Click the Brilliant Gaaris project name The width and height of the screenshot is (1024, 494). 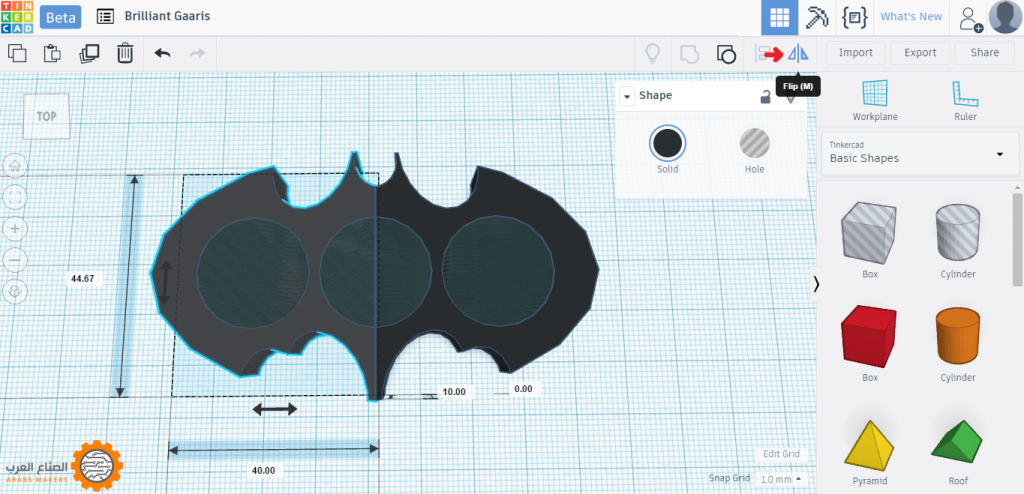tap(167, 16)
